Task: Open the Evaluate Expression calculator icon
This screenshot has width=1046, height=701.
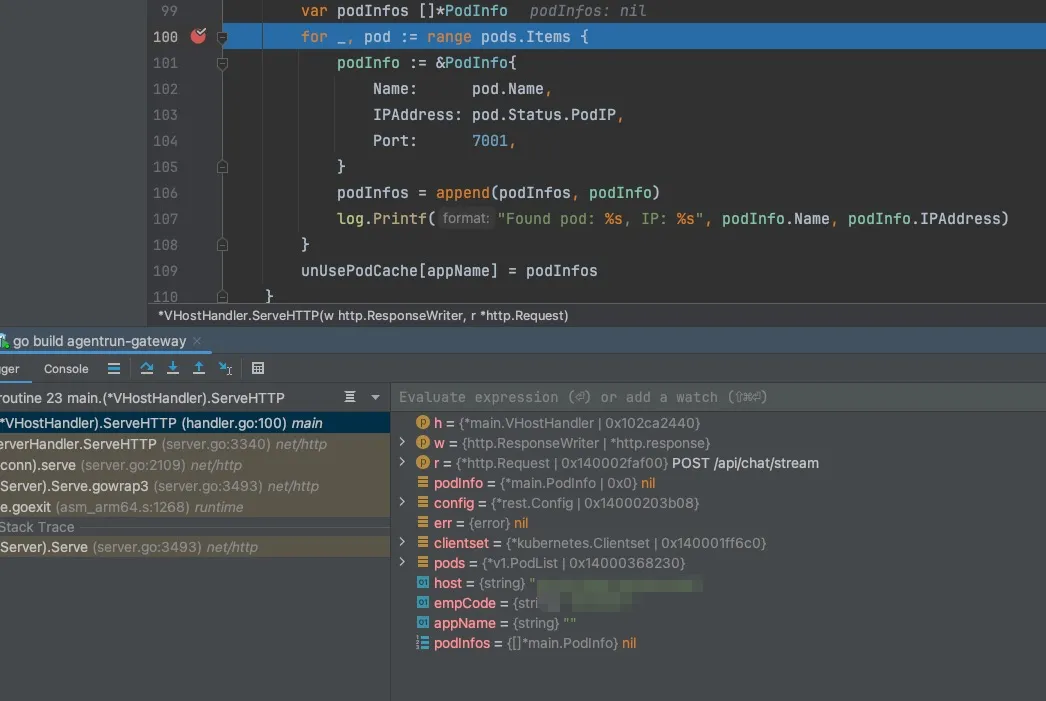Action: (258, 369)
